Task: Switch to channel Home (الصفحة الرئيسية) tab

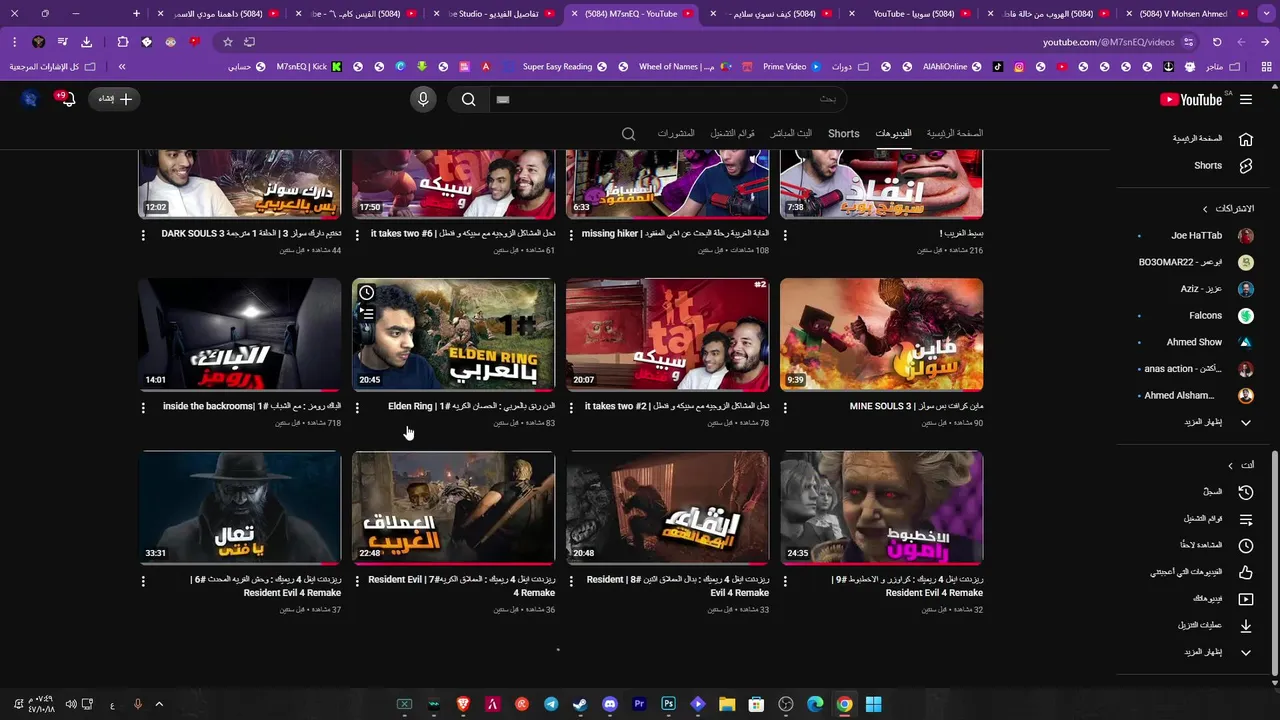Action: point(954,133)
